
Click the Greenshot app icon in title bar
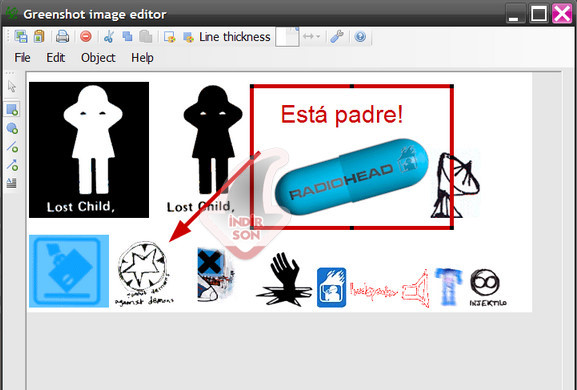tap(11, 14)
